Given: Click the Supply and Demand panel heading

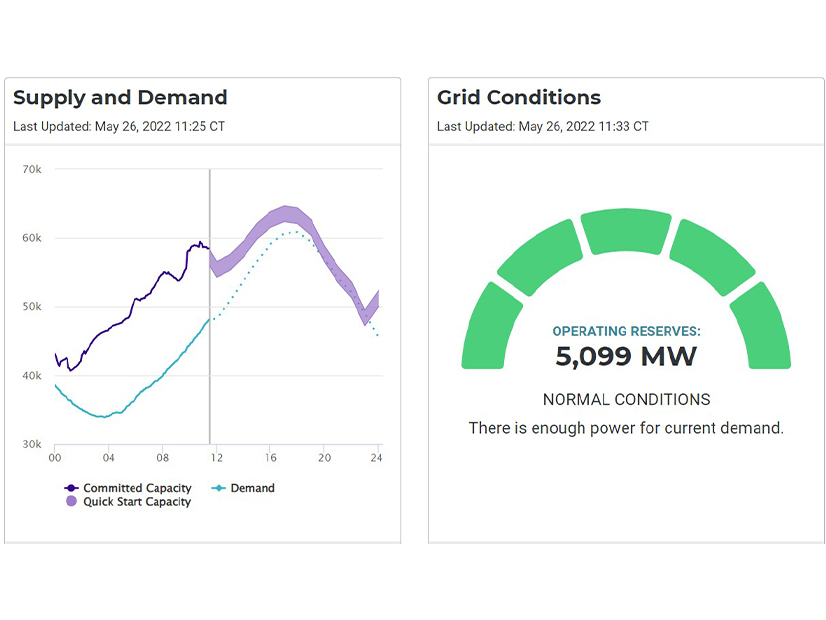Looking at the screenshot, I should [x=120, y=98].
